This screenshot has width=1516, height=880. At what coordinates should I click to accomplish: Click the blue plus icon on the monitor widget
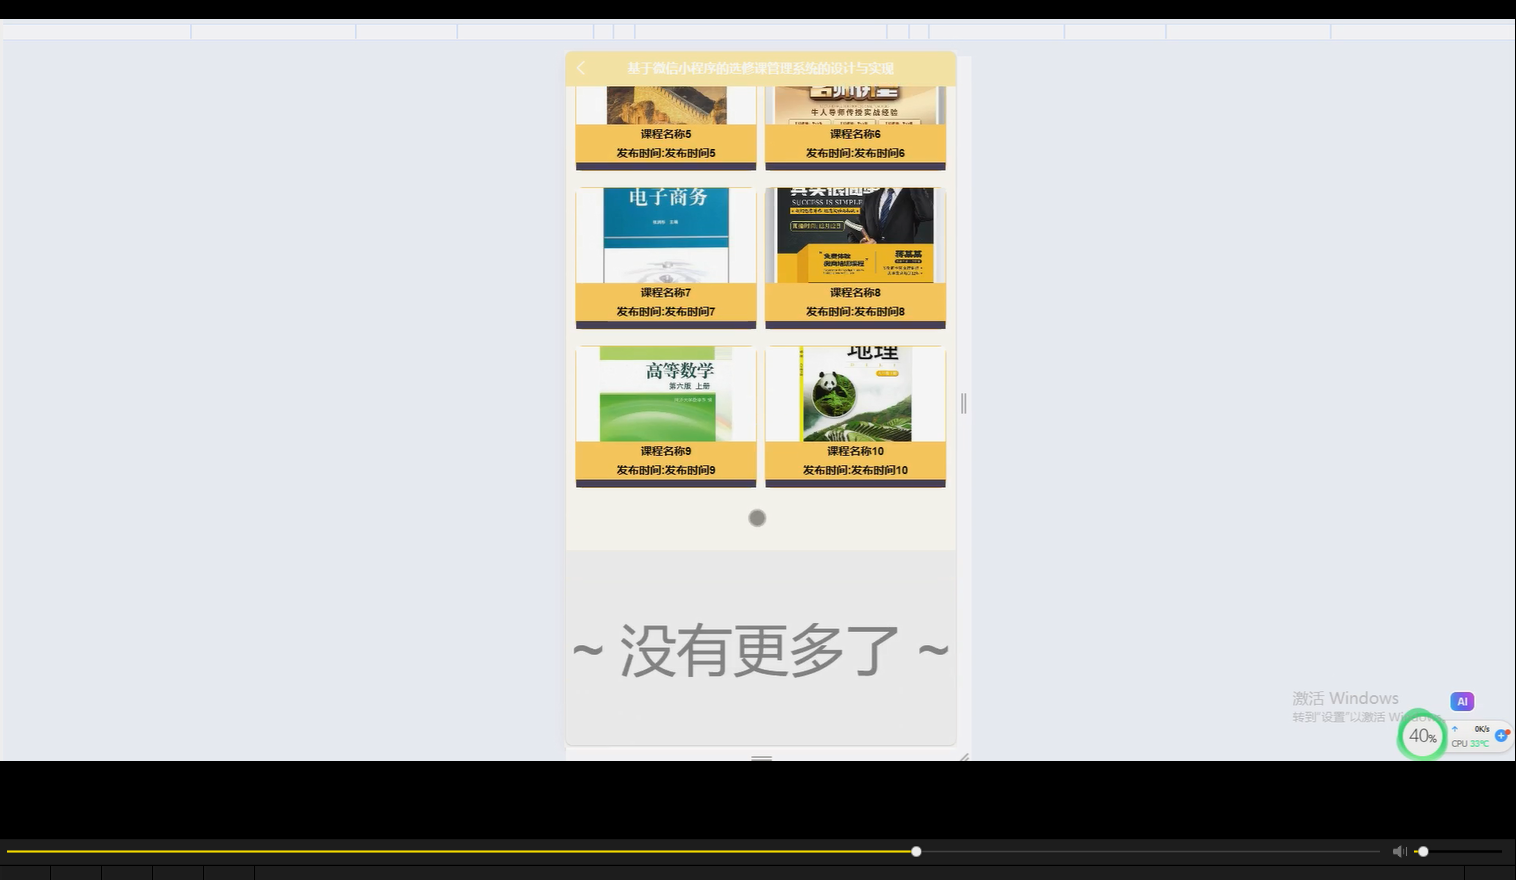tap(1502, 736)
